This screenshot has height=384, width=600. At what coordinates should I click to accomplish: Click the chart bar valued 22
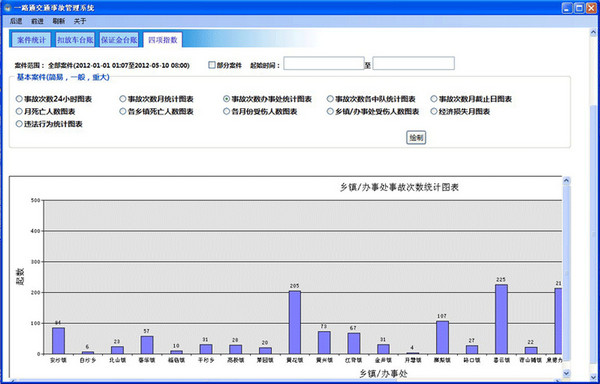pos(531,350)
